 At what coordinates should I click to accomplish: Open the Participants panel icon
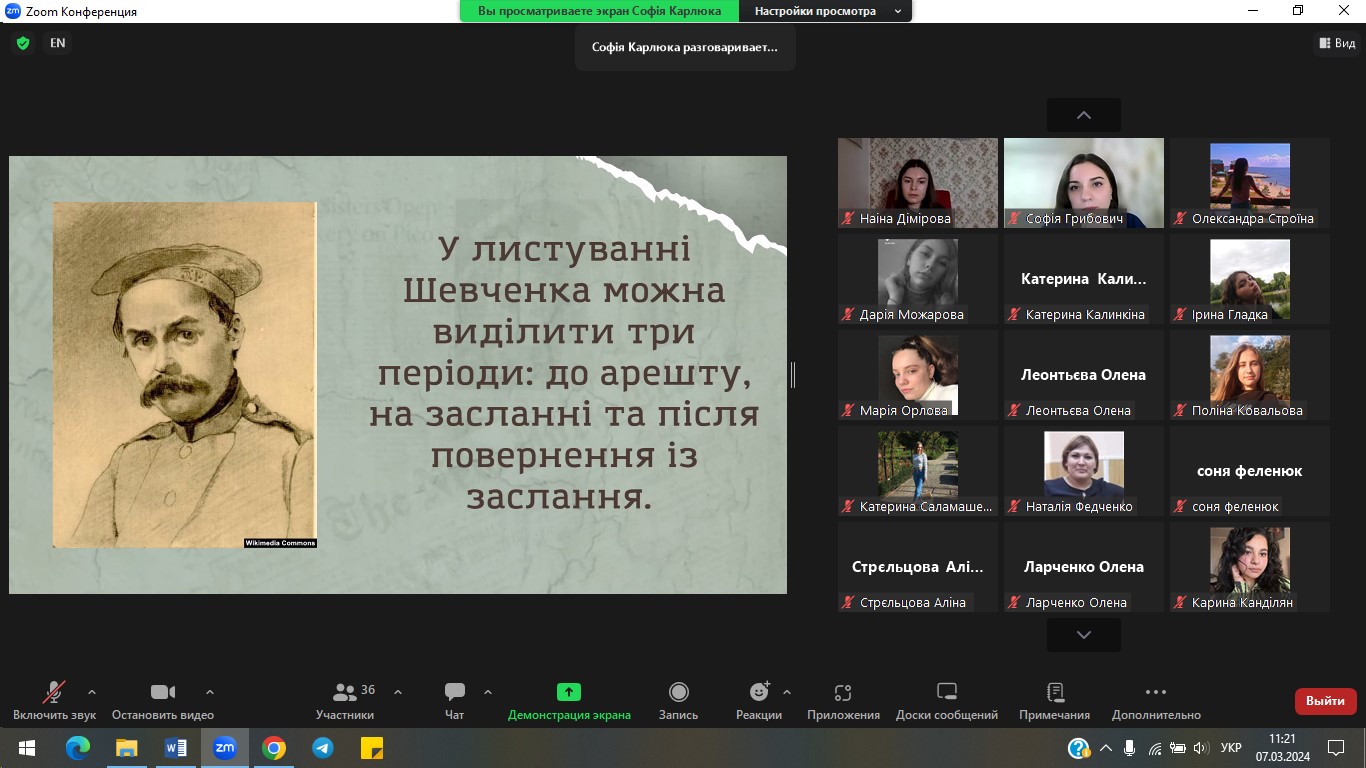click(345, 693)
